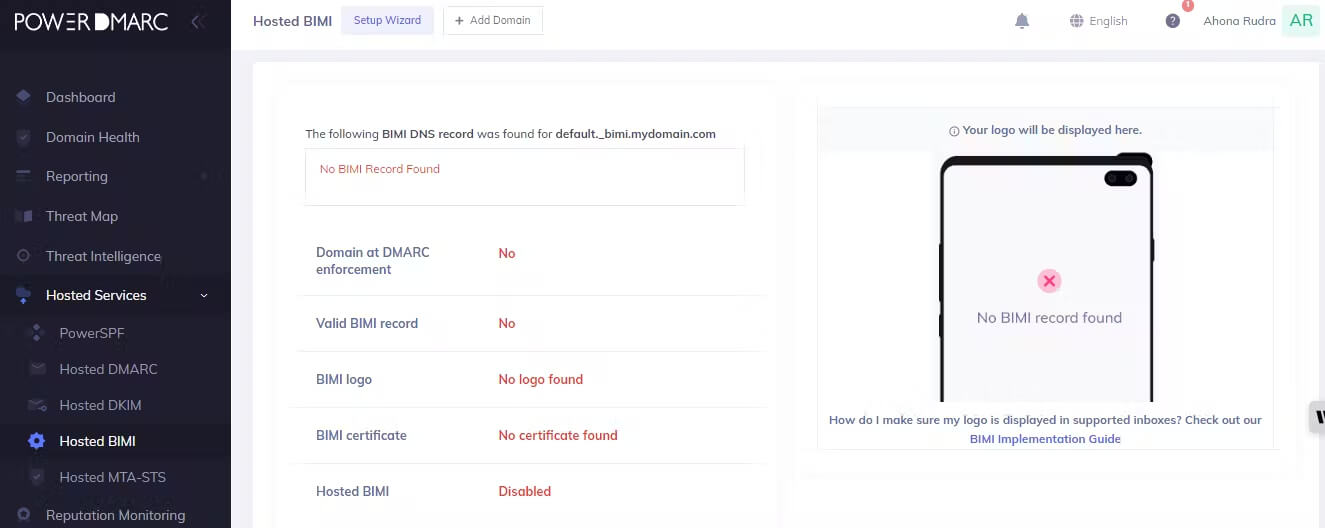This screenshot has width=1325, height=528.
Task: Click the Hosted DMARC envelope icon
Action: click(38, 369)
